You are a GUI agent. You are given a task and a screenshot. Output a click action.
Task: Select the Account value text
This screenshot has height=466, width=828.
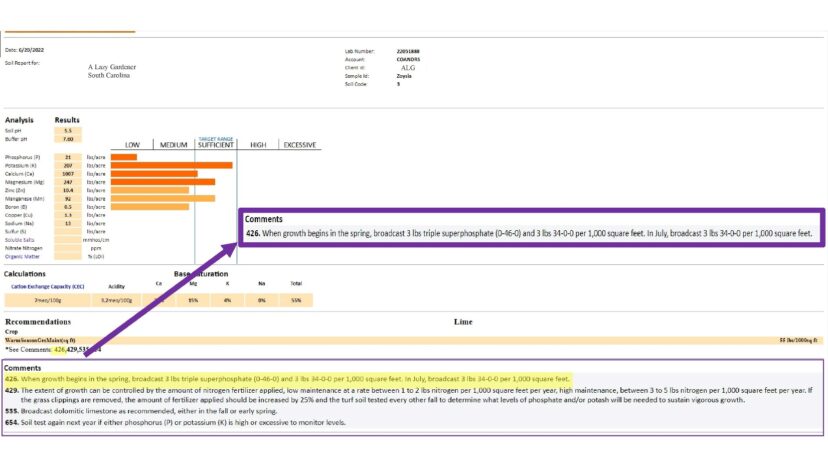[x=408, y=59]
